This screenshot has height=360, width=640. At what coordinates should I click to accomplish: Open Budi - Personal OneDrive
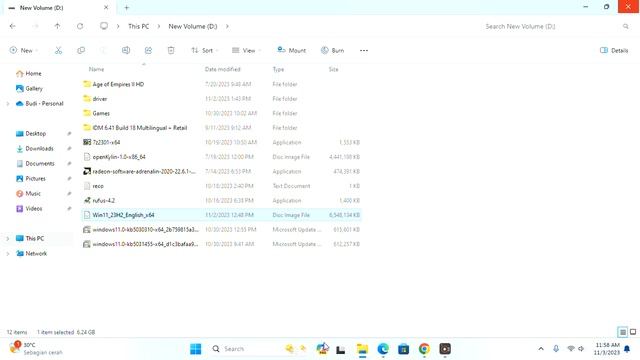[40, 104]
